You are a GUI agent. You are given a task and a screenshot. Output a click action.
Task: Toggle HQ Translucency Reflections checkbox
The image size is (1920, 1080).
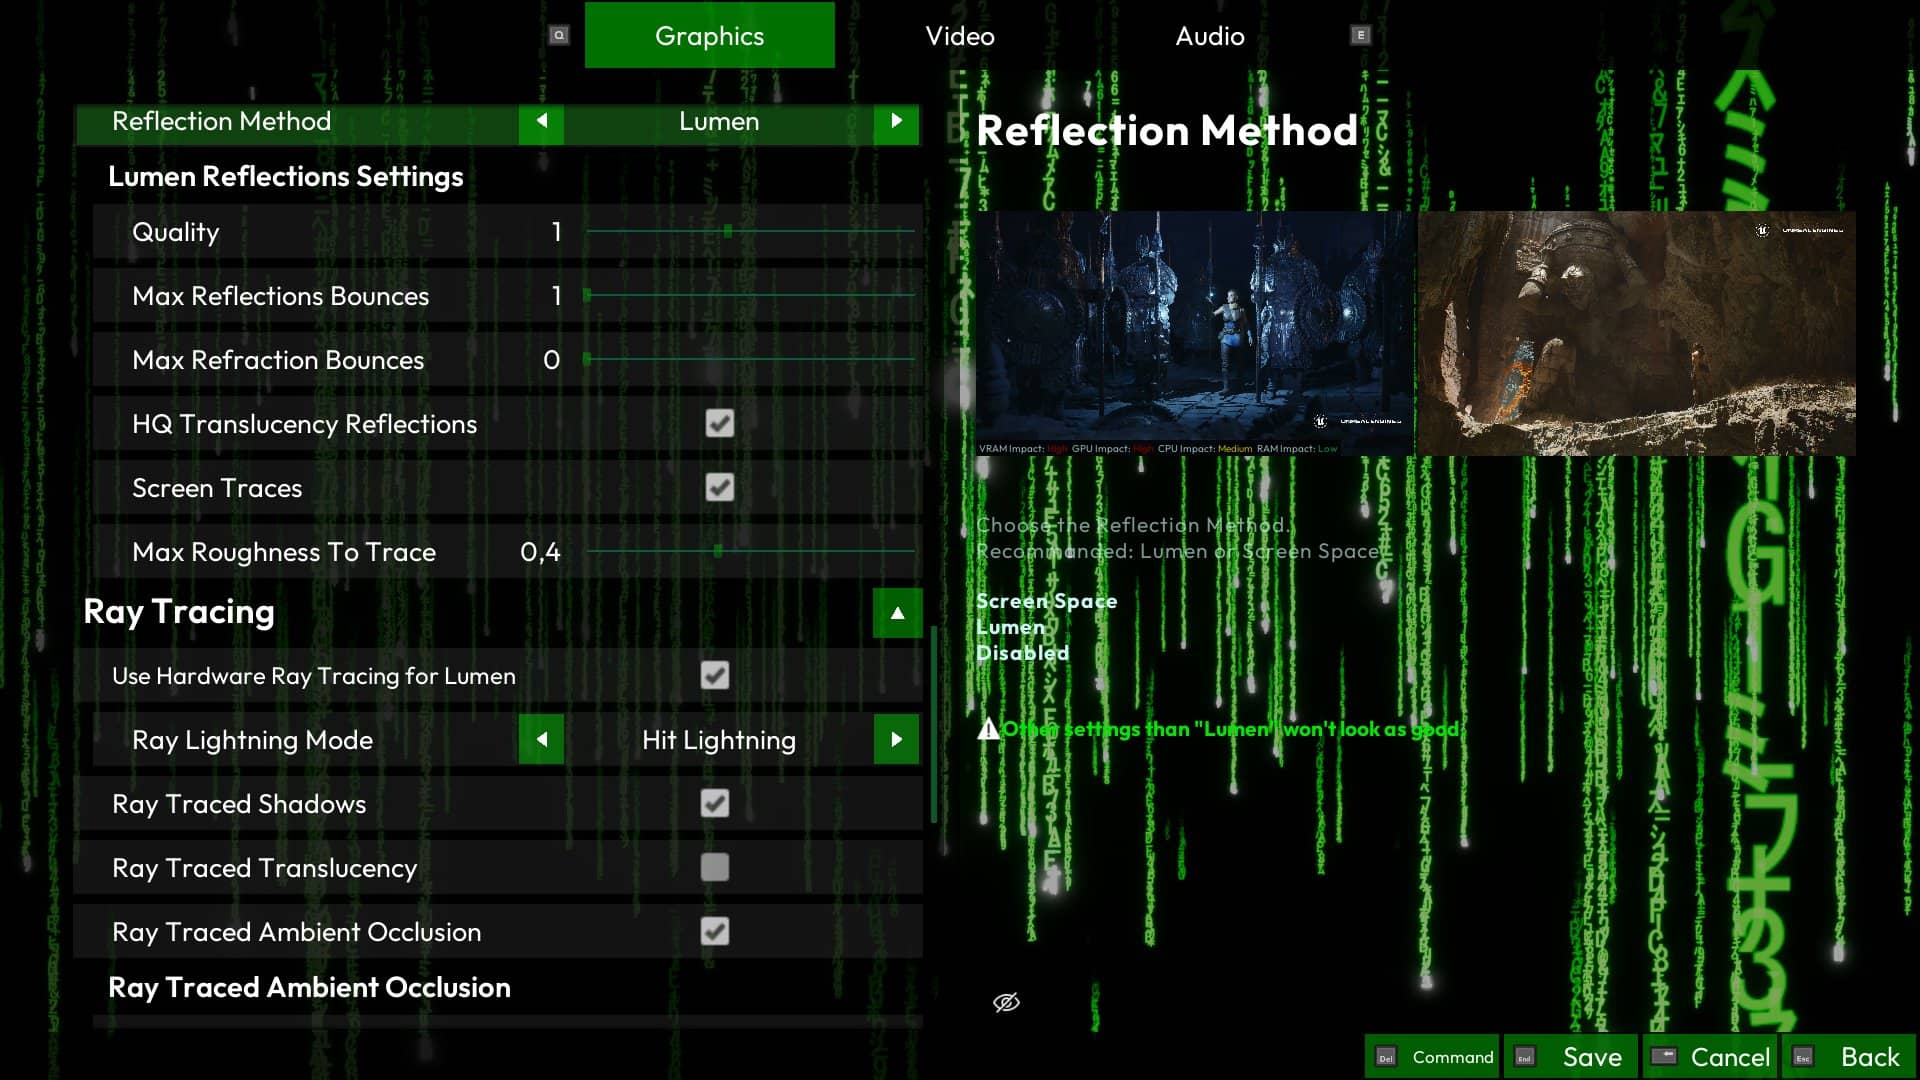[x=720, y=424]
